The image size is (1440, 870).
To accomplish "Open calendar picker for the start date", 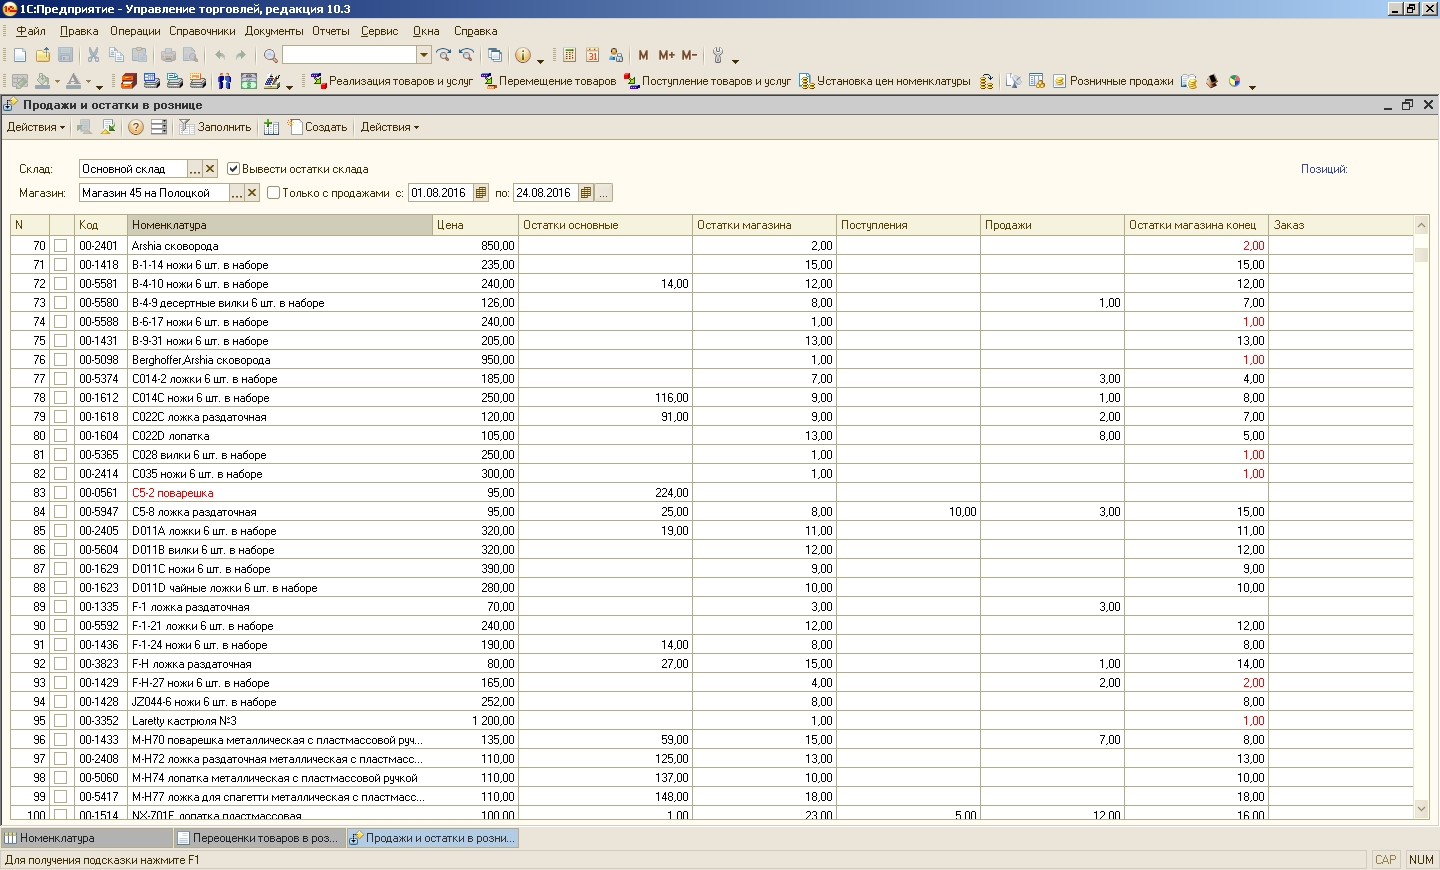I will 481,193.
